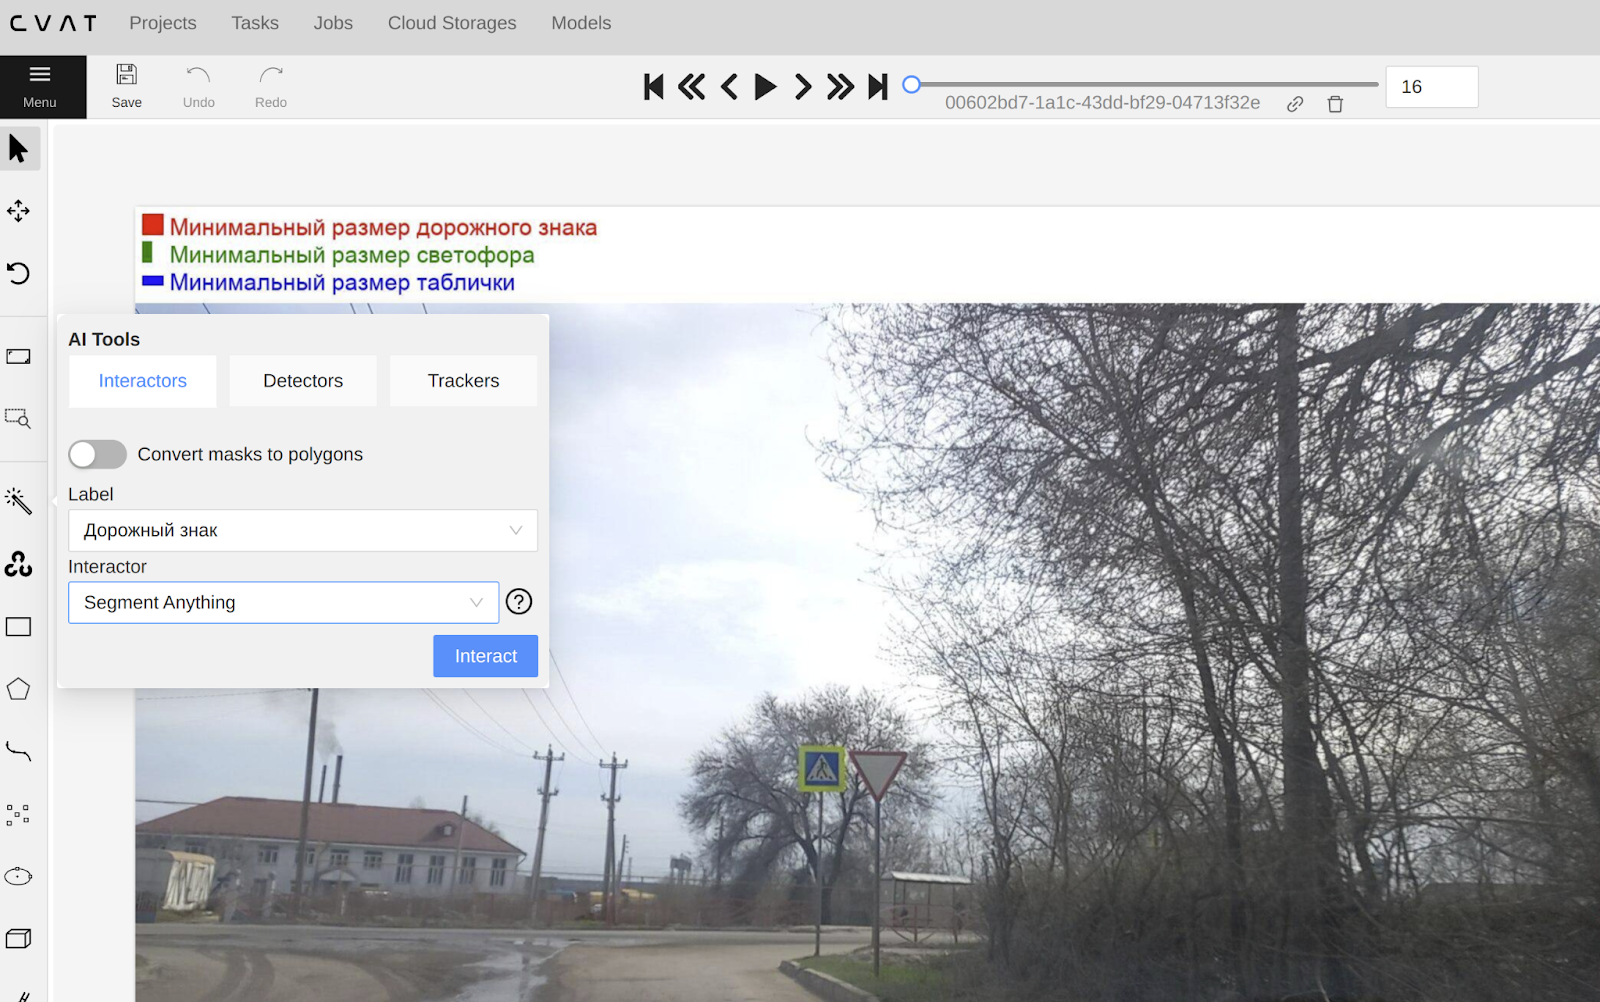This screenshot has width=1600, height=1002.
Task: Jump forward multiple frames
Action: (x=841, y=87)
